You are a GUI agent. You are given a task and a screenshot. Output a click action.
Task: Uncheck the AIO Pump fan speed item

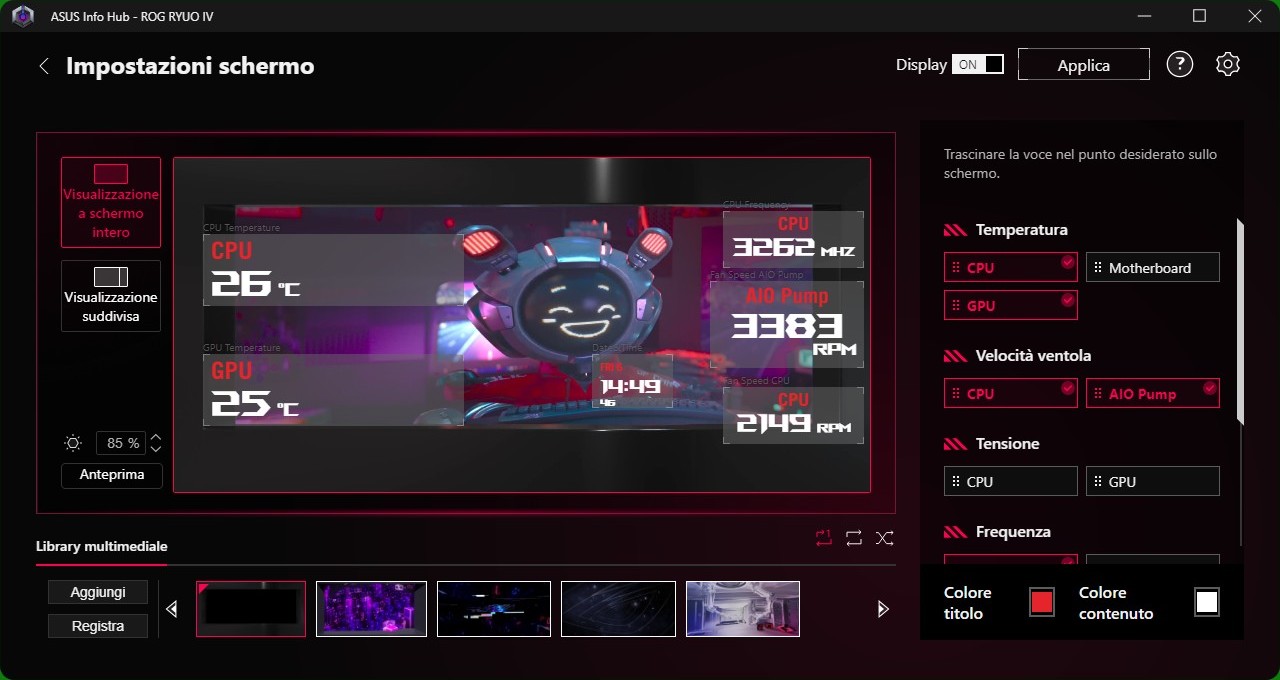[1152, 393]
